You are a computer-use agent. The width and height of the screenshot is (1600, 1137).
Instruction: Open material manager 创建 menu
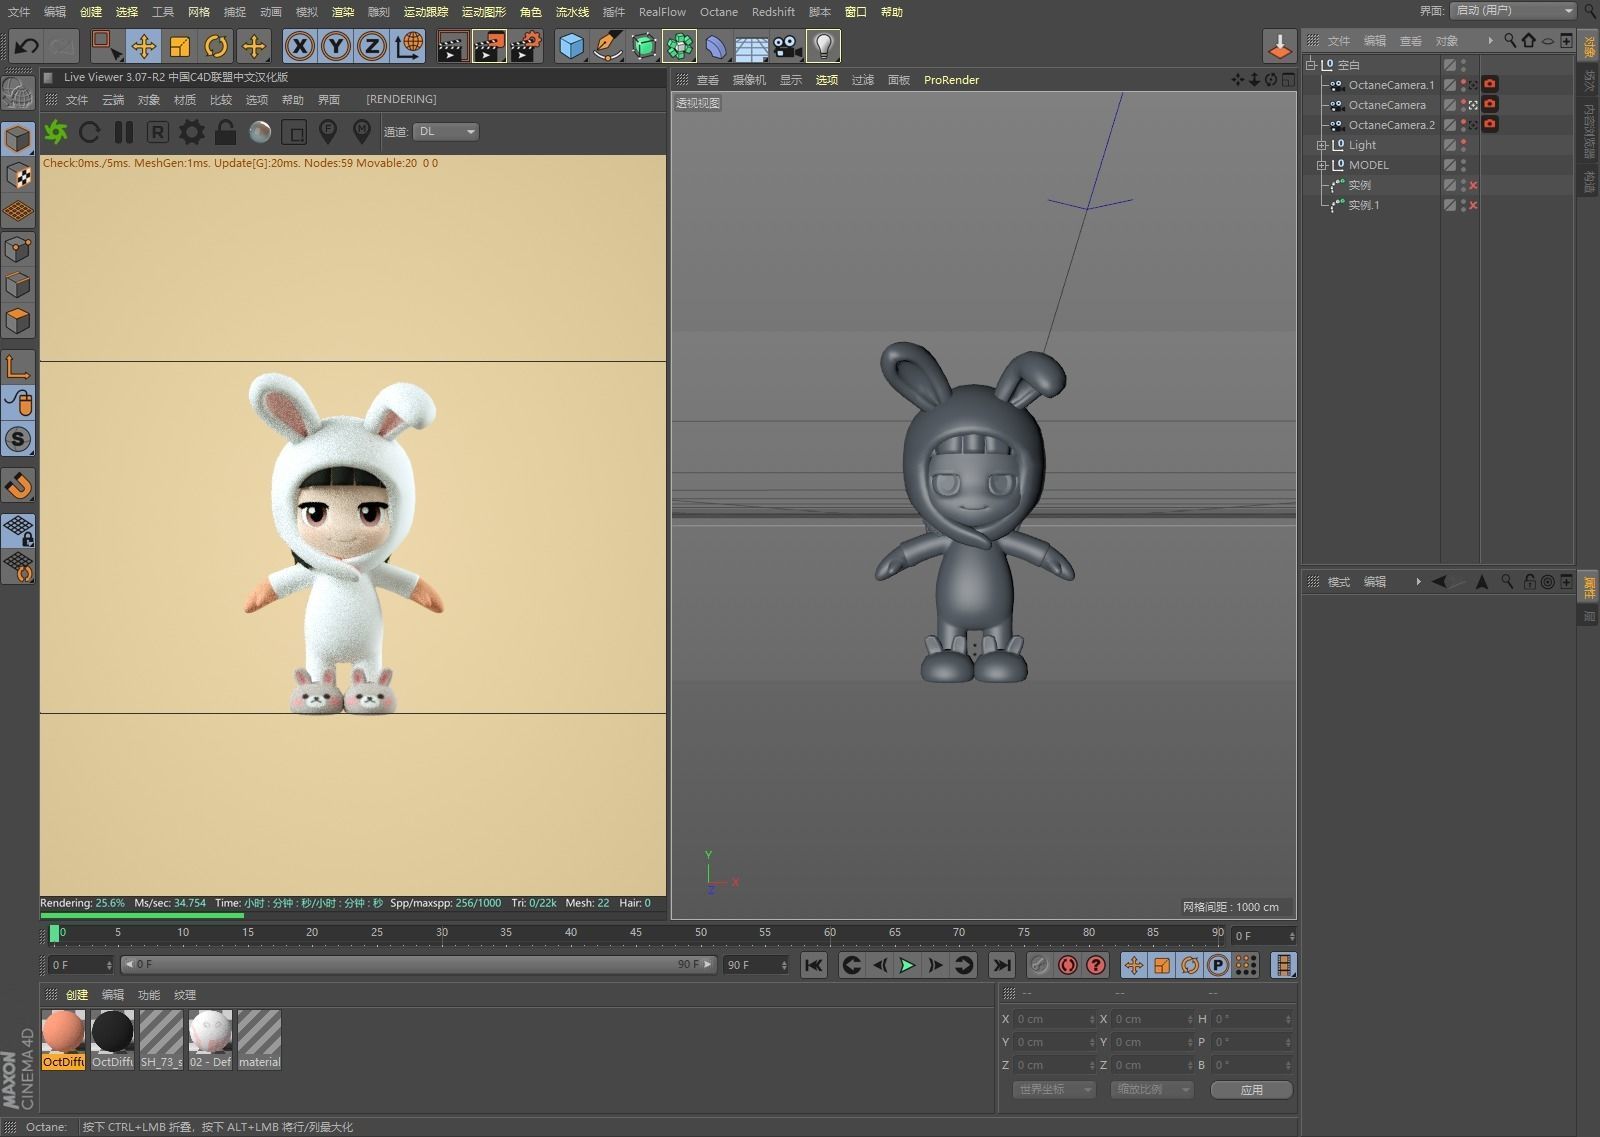pos(77,995)
